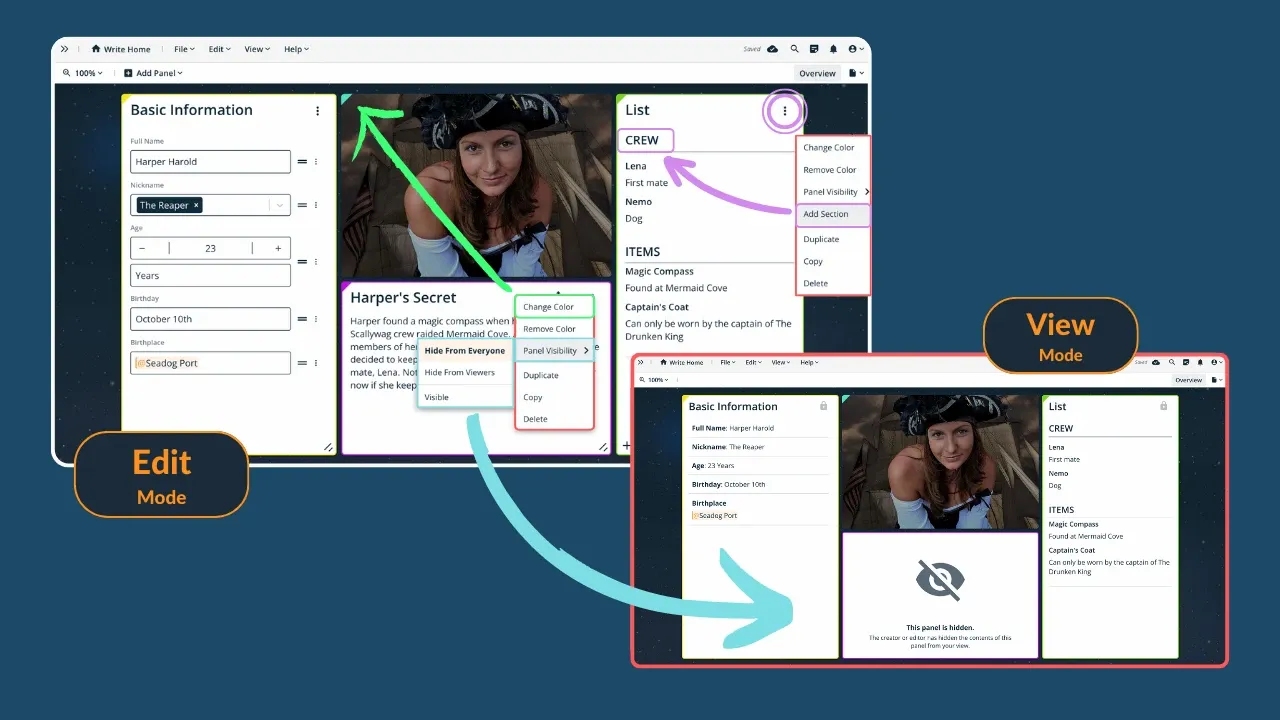The width and height of the screenshot is (1280, 720).
Task: Open the notifications bell icon
Action: (x=833, y=49)
